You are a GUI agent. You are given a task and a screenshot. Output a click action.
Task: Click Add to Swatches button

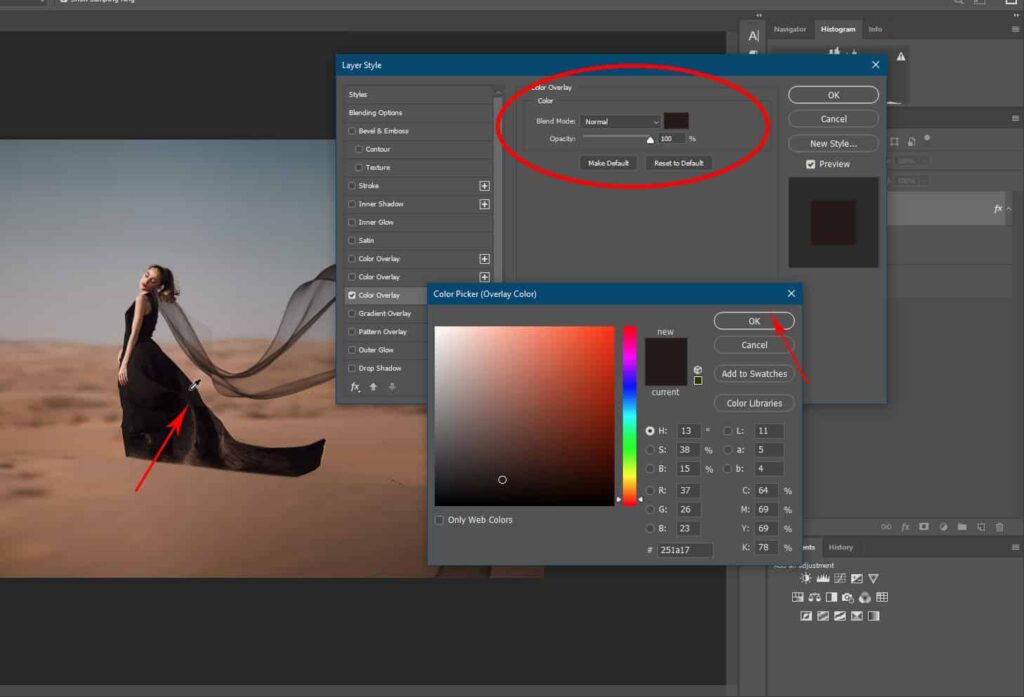pyautogui.click(x=754, y=374)
